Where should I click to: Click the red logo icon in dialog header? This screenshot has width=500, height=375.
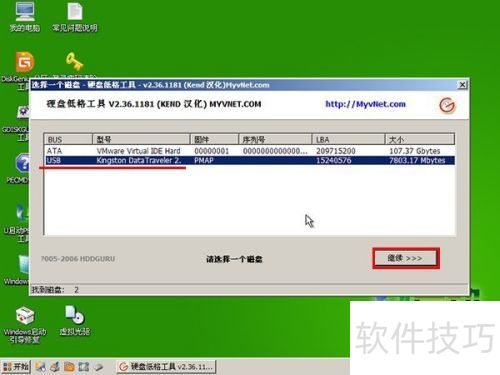coord(447,105)
